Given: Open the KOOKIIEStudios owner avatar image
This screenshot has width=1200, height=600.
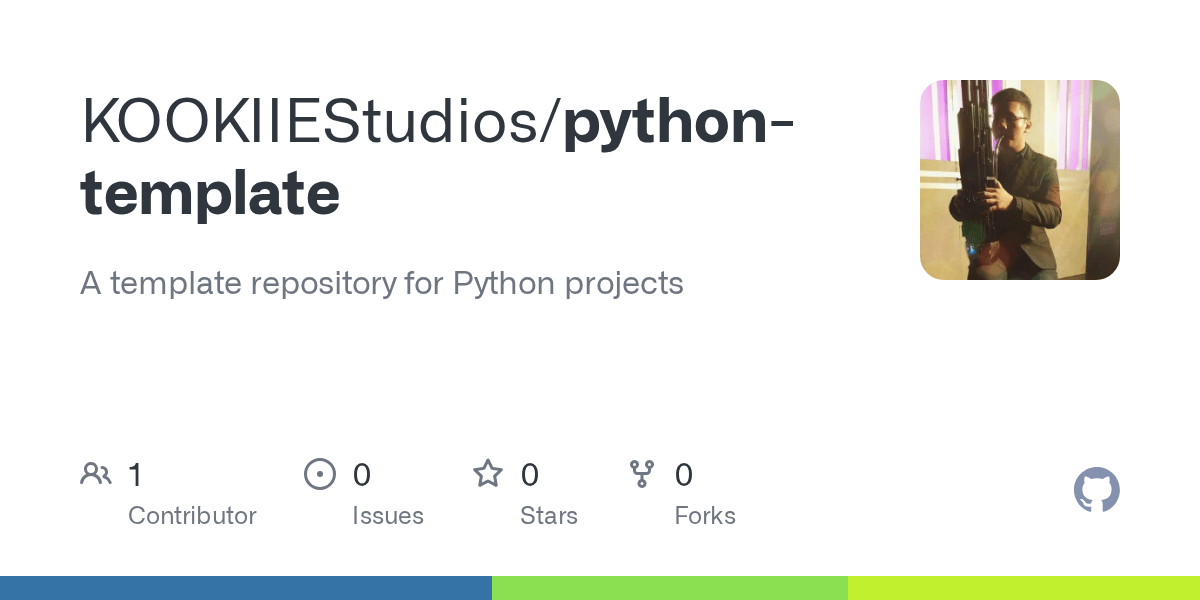Looking at the screenshot, I should 1019,180.
